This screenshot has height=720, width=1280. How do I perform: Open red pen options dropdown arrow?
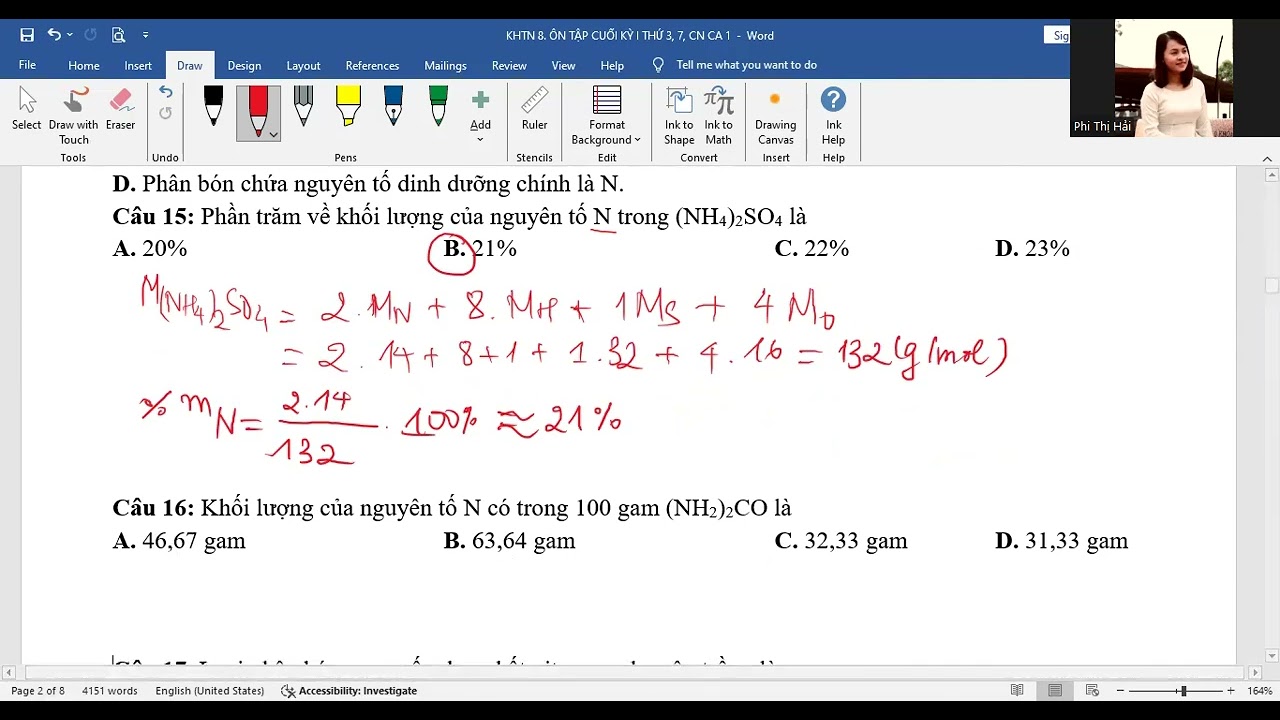(x=273, y=134)
